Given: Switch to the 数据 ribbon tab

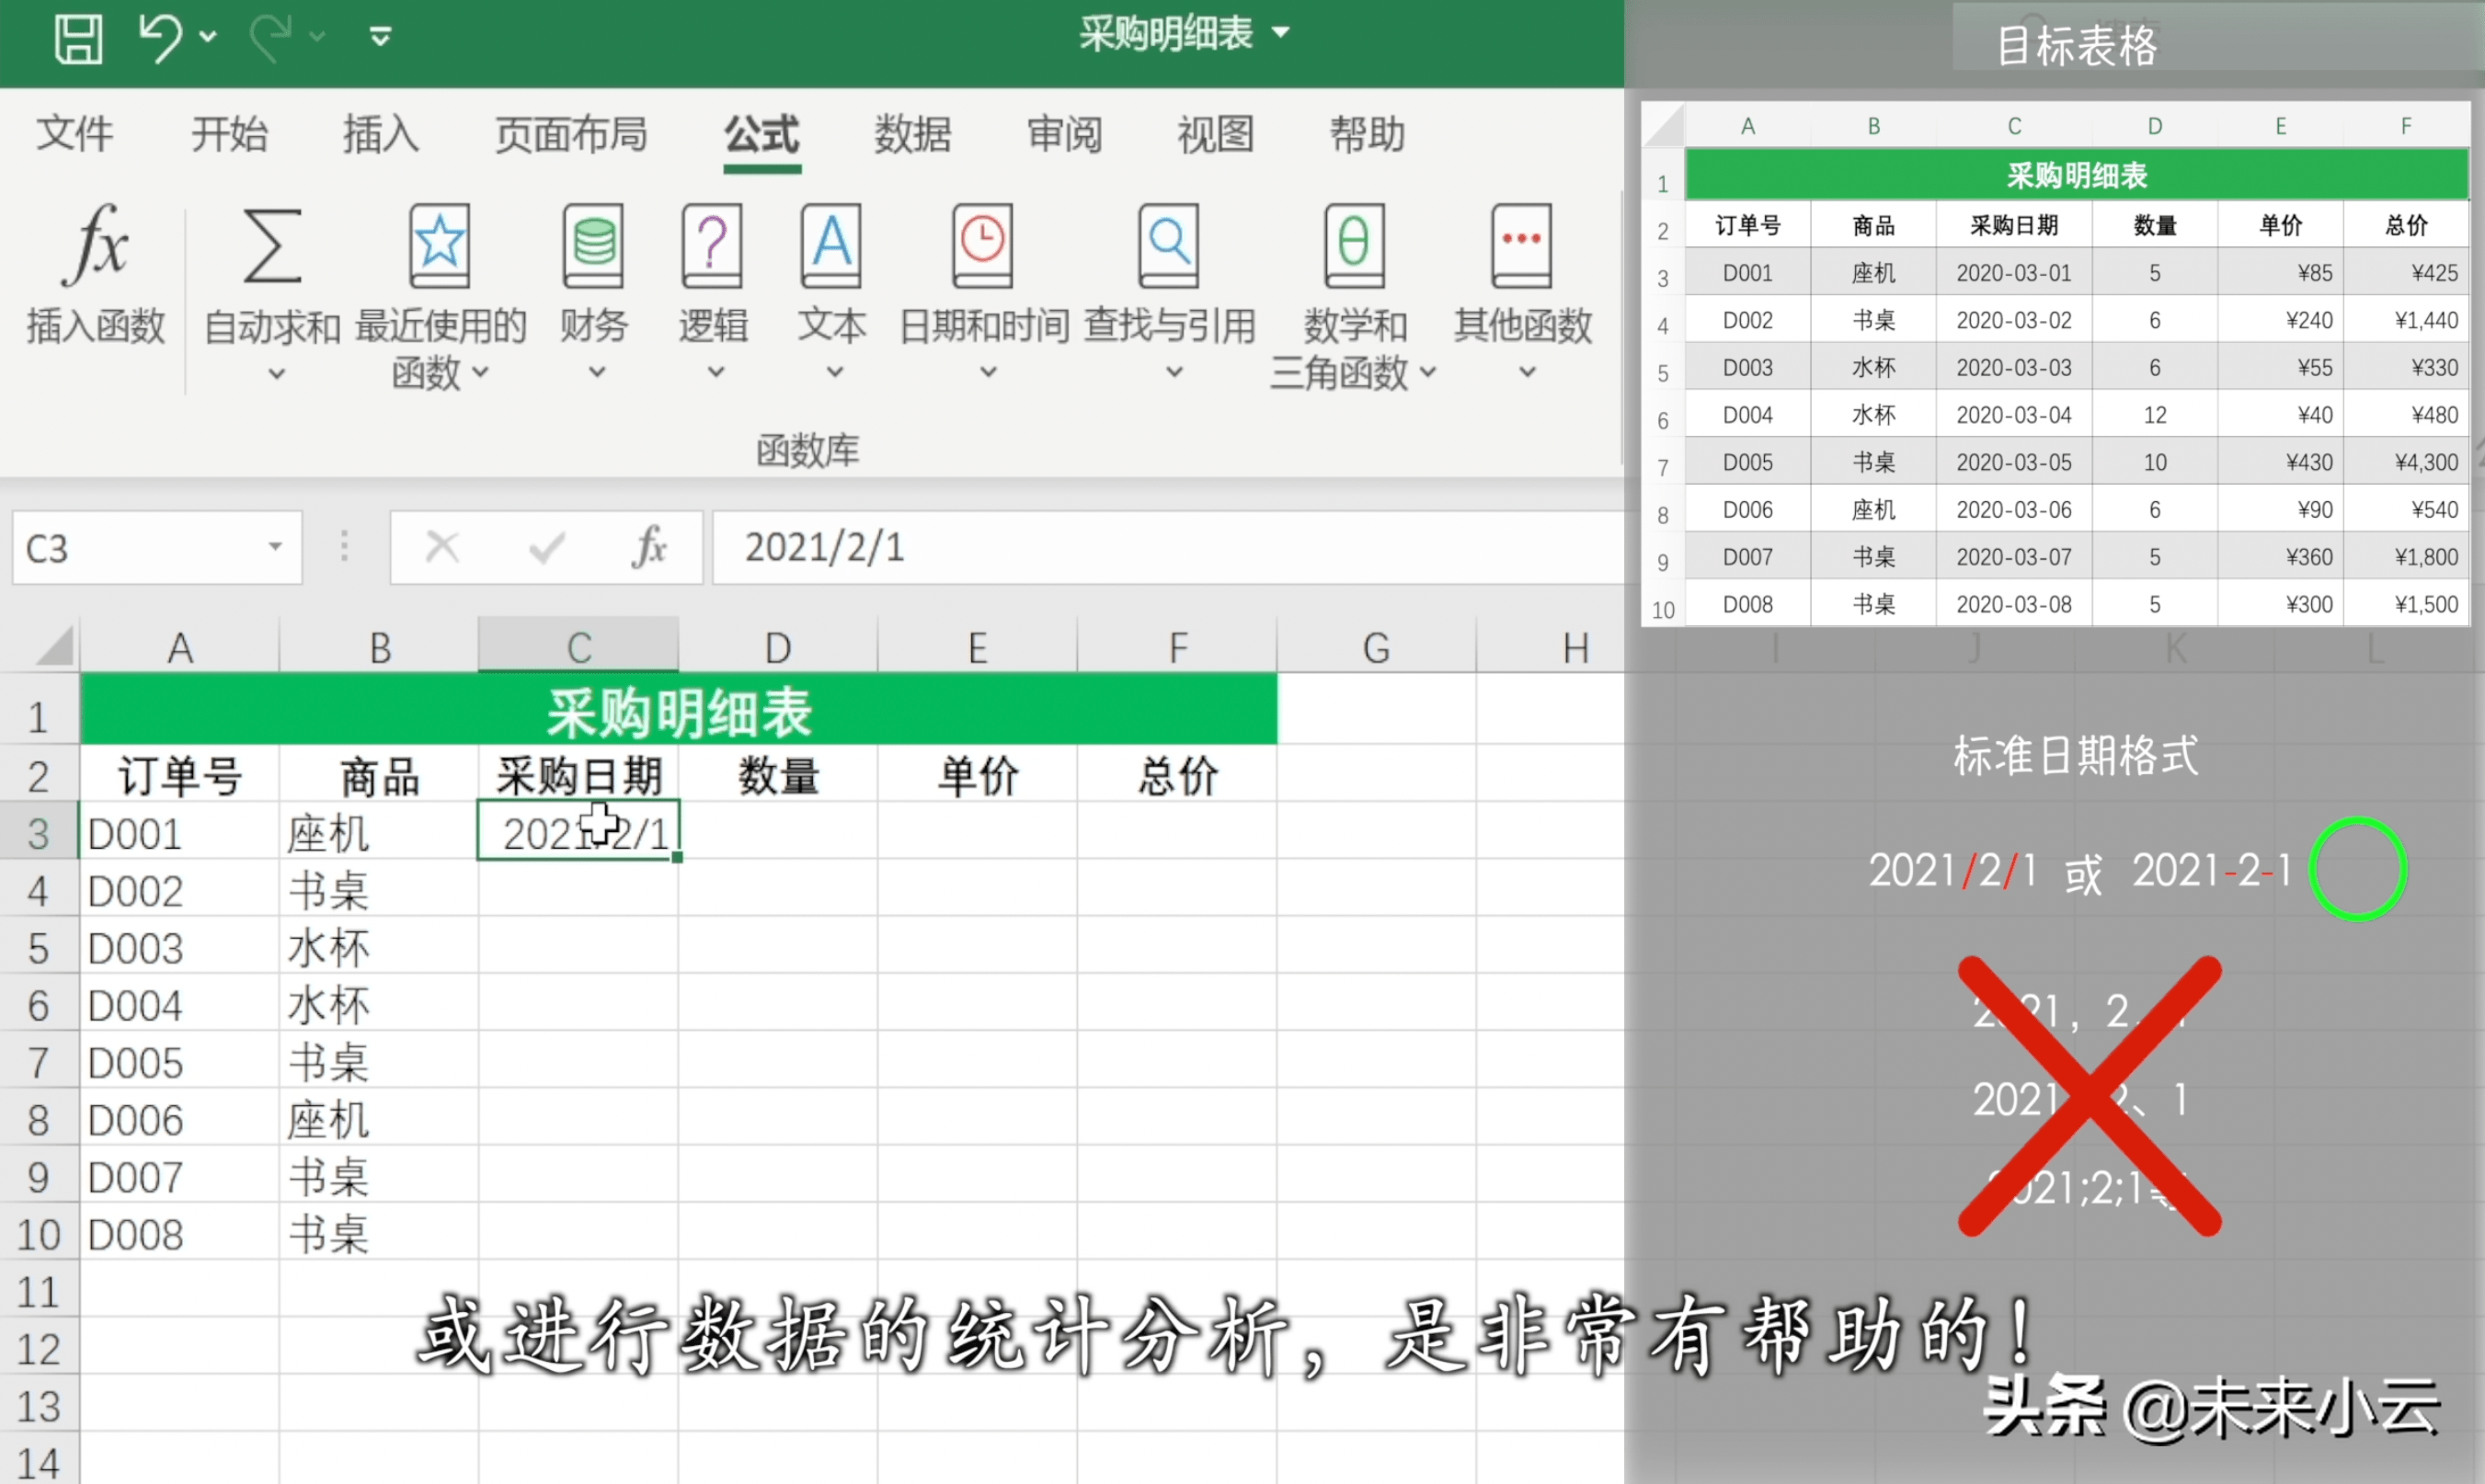Looking at the screenshot, I should (x=912, y=134).
